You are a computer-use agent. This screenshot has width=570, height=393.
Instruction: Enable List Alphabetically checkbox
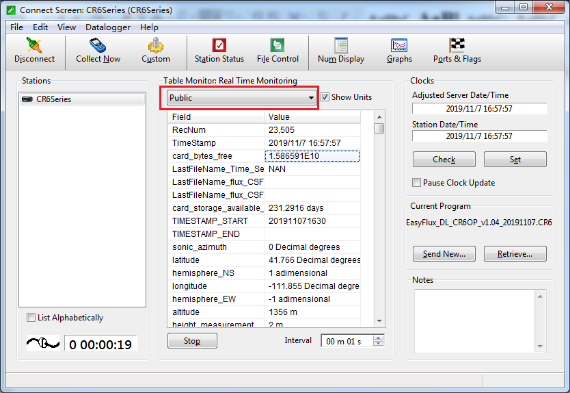[x=31, y=317]
